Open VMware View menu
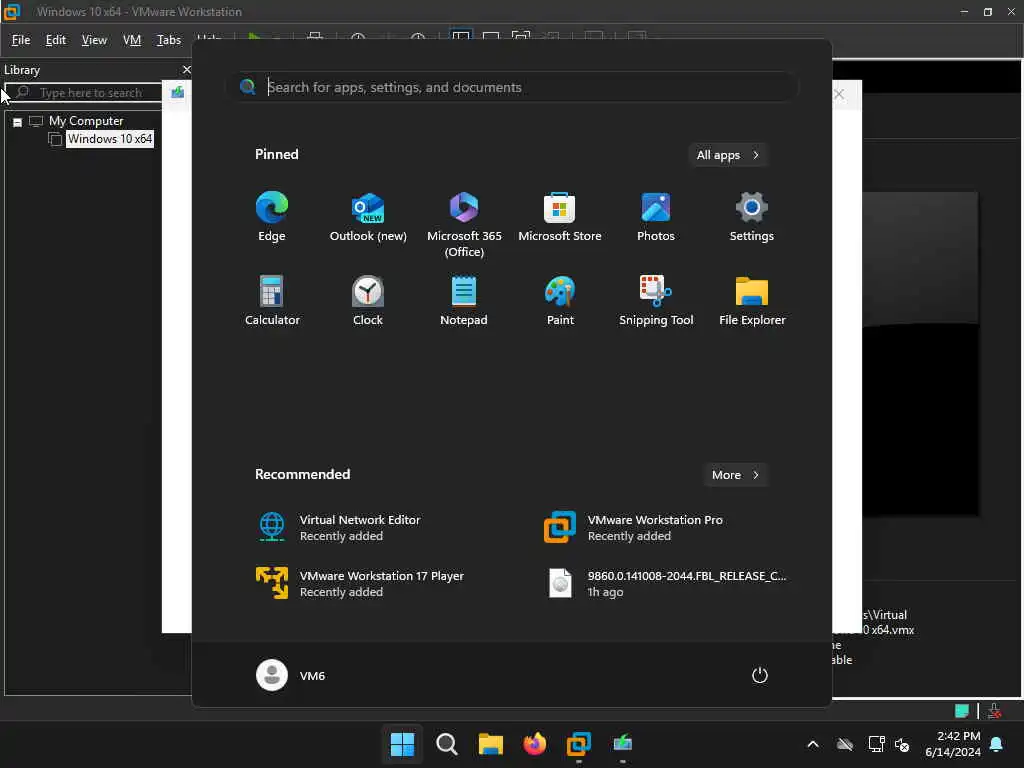The image size is (1024, 768). coord(94,40)
